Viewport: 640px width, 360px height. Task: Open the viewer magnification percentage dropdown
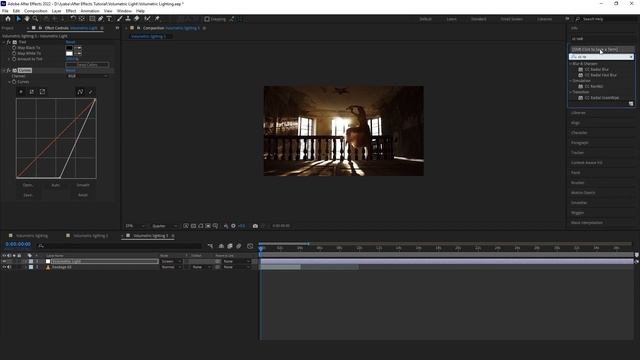coord(135,226)
